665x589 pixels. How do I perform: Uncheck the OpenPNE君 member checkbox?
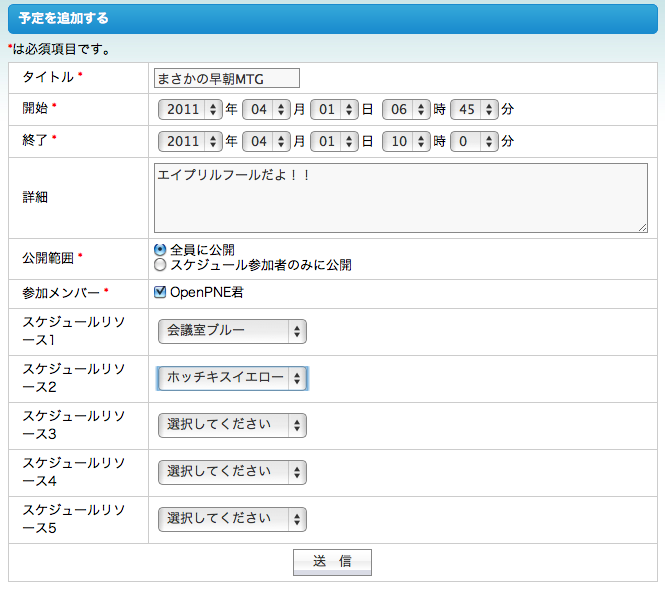161,293
